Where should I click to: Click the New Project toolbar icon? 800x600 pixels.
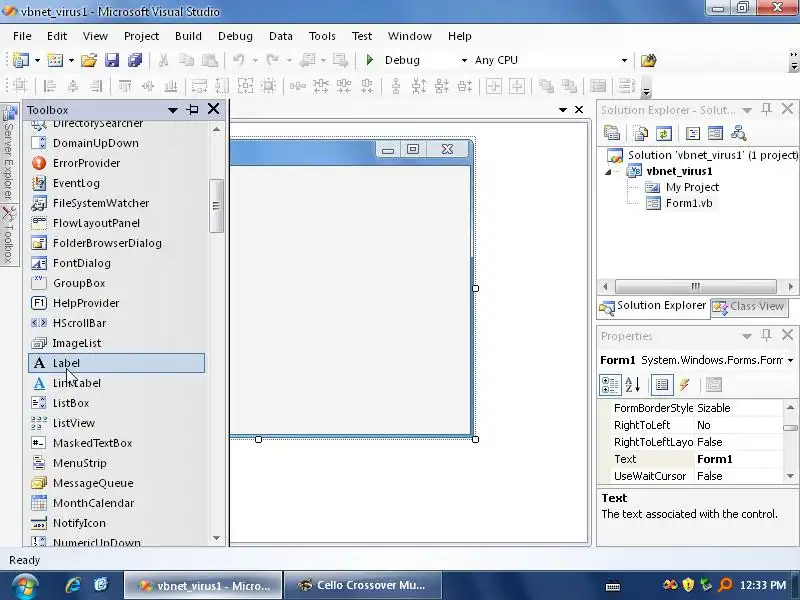click(x=20, y=60)
